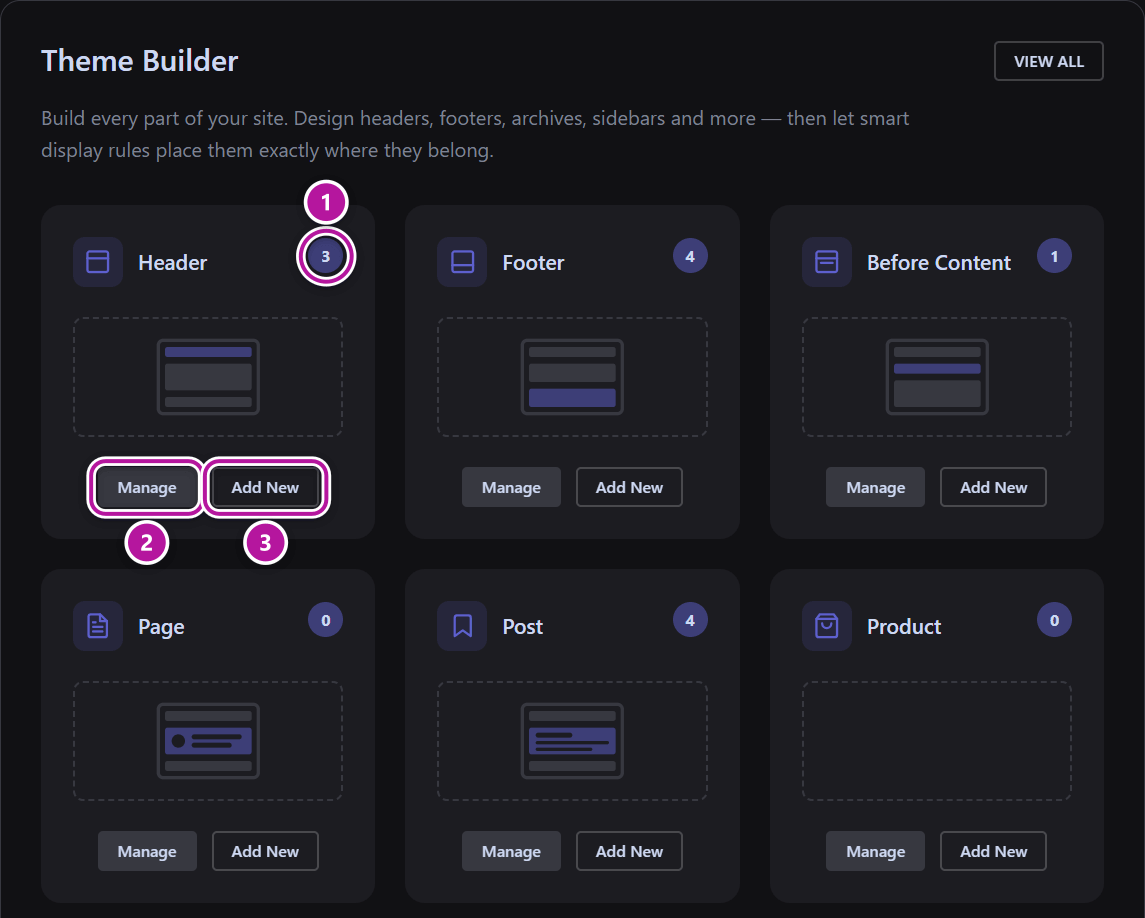Manage Before Content templates
The image size is (1145, 918).
tap(876, 487)
